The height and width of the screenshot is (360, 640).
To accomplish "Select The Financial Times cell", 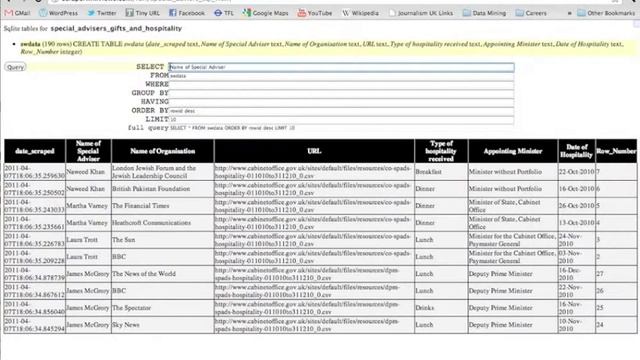I will pos(162,206).
